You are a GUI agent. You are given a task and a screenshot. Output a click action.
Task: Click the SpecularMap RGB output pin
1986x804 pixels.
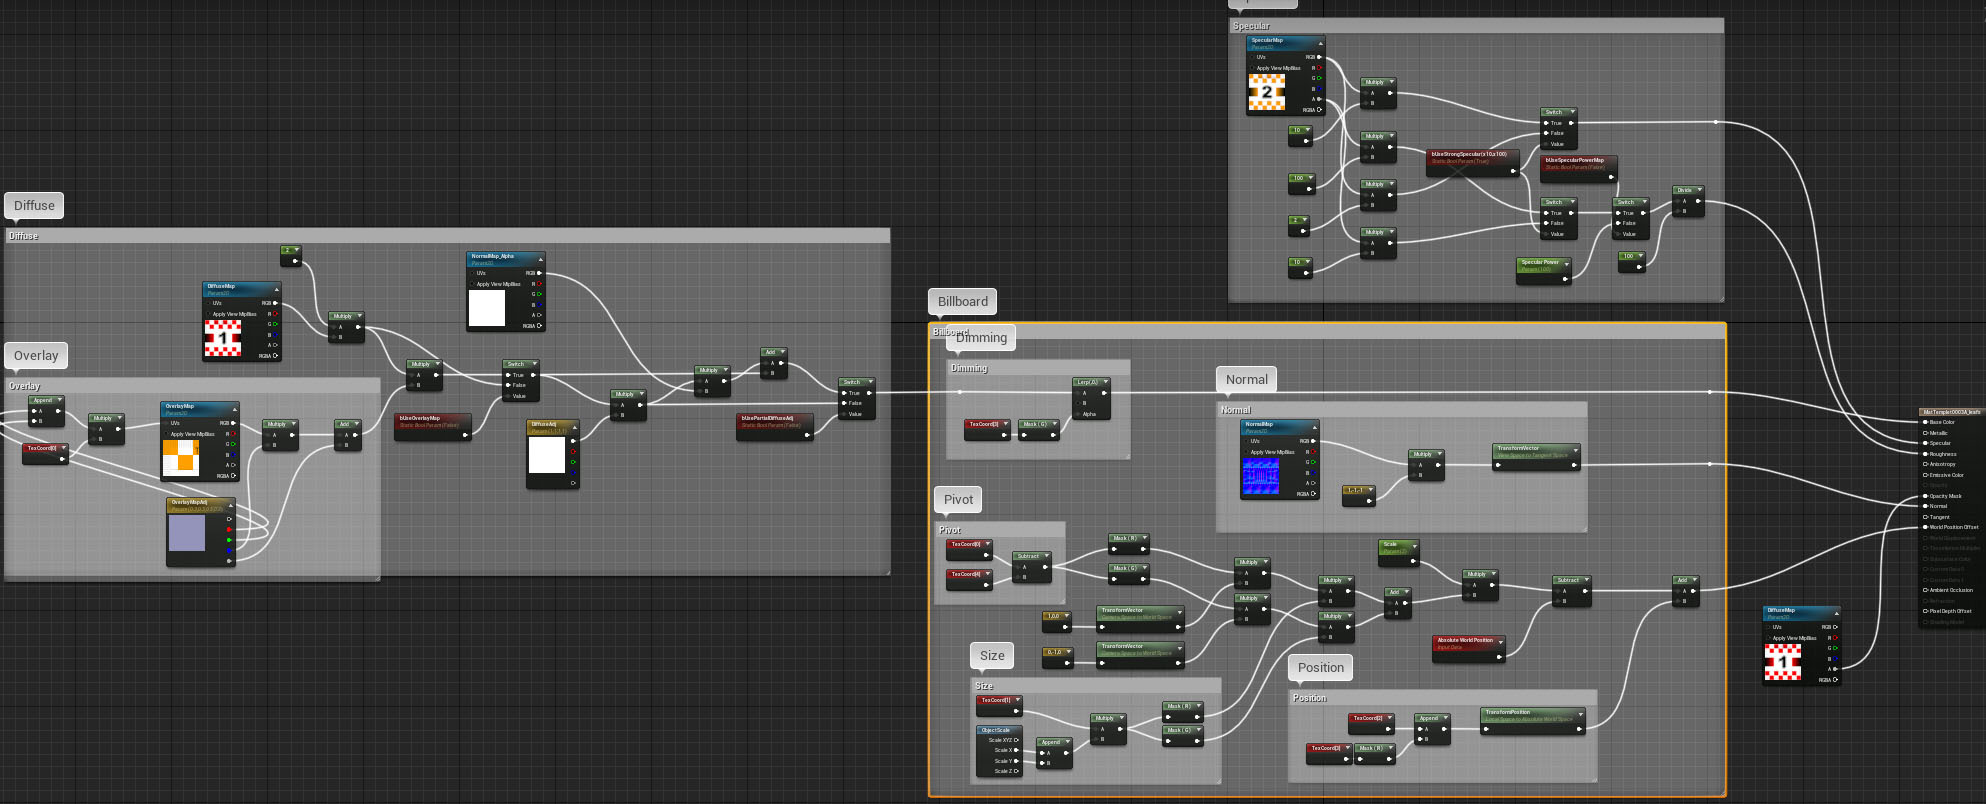tap(1320, 57)
